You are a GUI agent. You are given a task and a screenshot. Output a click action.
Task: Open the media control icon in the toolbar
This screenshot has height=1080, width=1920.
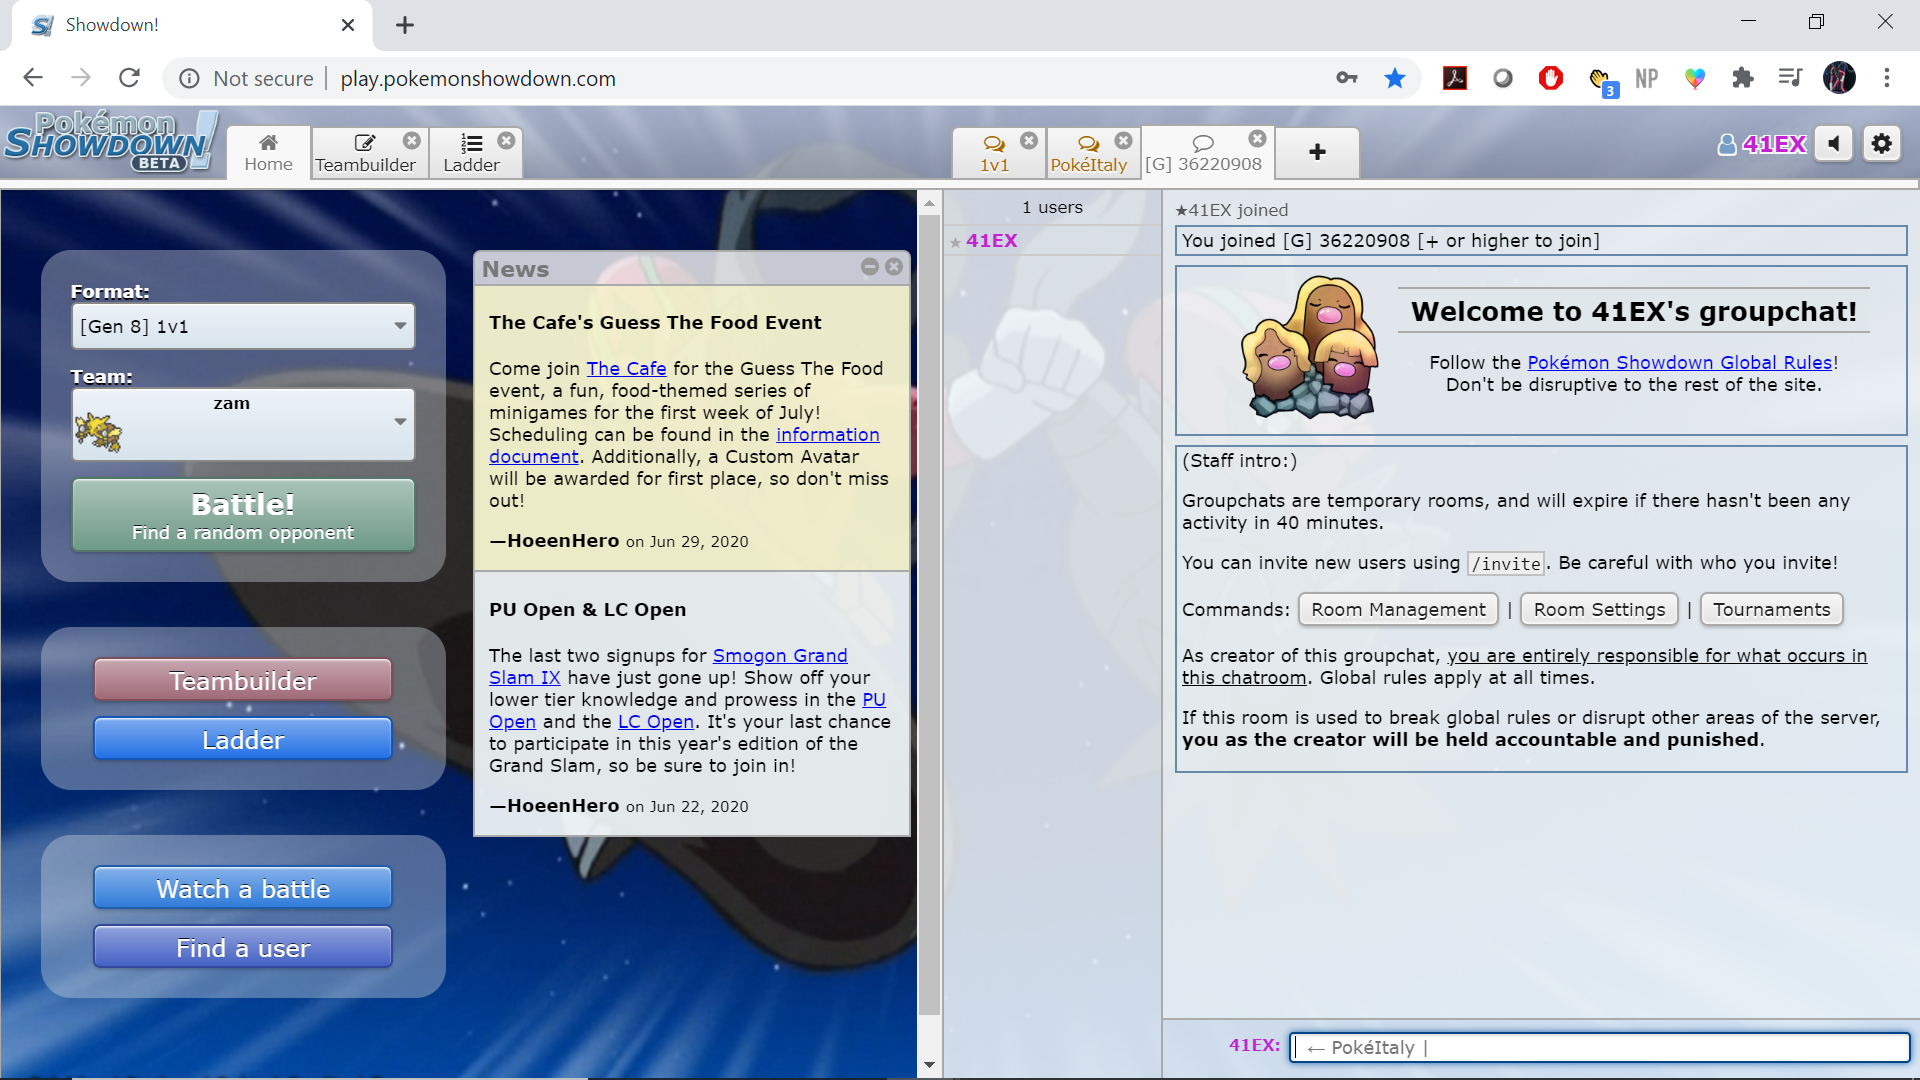pos(1791,78)
